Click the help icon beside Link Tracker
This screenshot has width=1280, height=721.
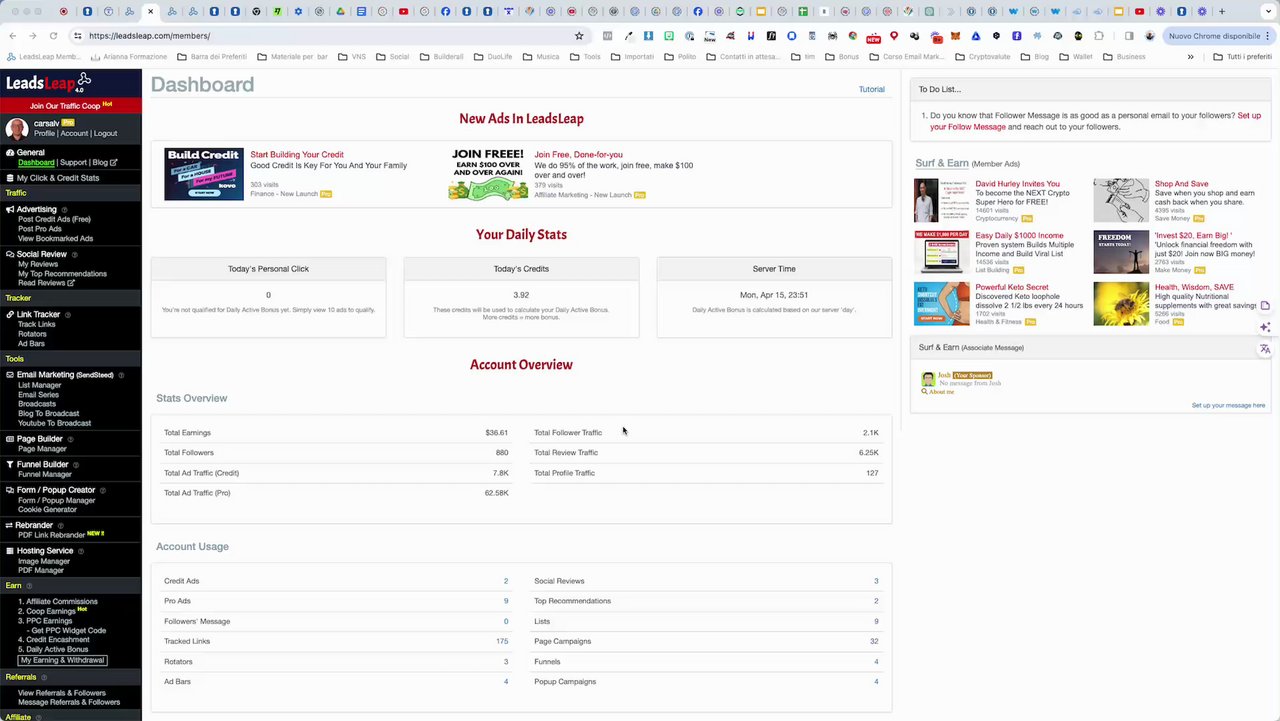tap(70, 315)
